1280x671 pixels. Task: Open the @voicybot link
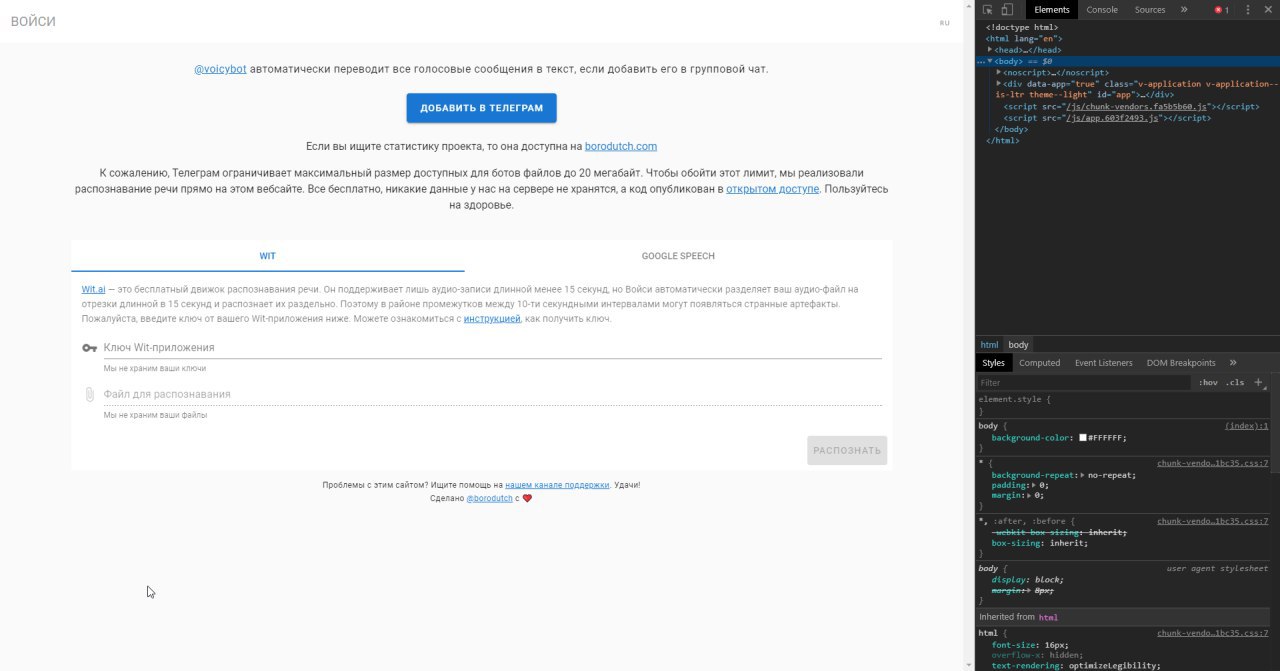tap(220, 69)
